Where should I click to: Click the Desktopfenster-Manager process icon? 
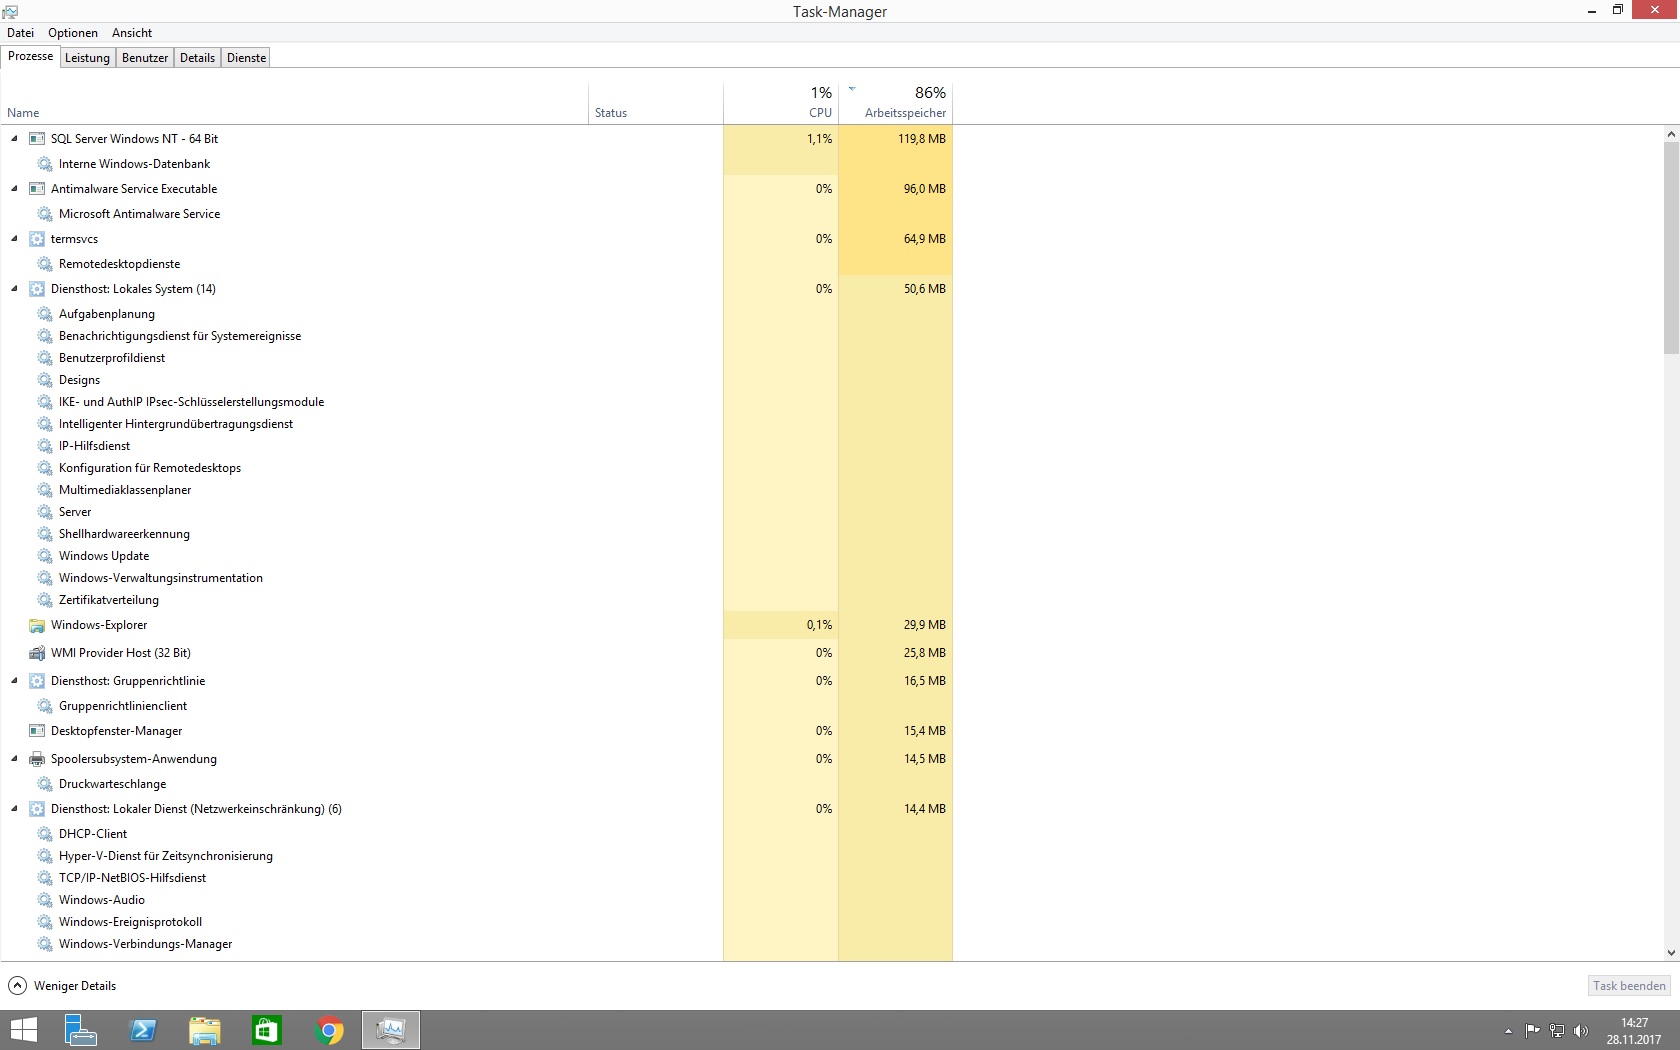[37, 731]
